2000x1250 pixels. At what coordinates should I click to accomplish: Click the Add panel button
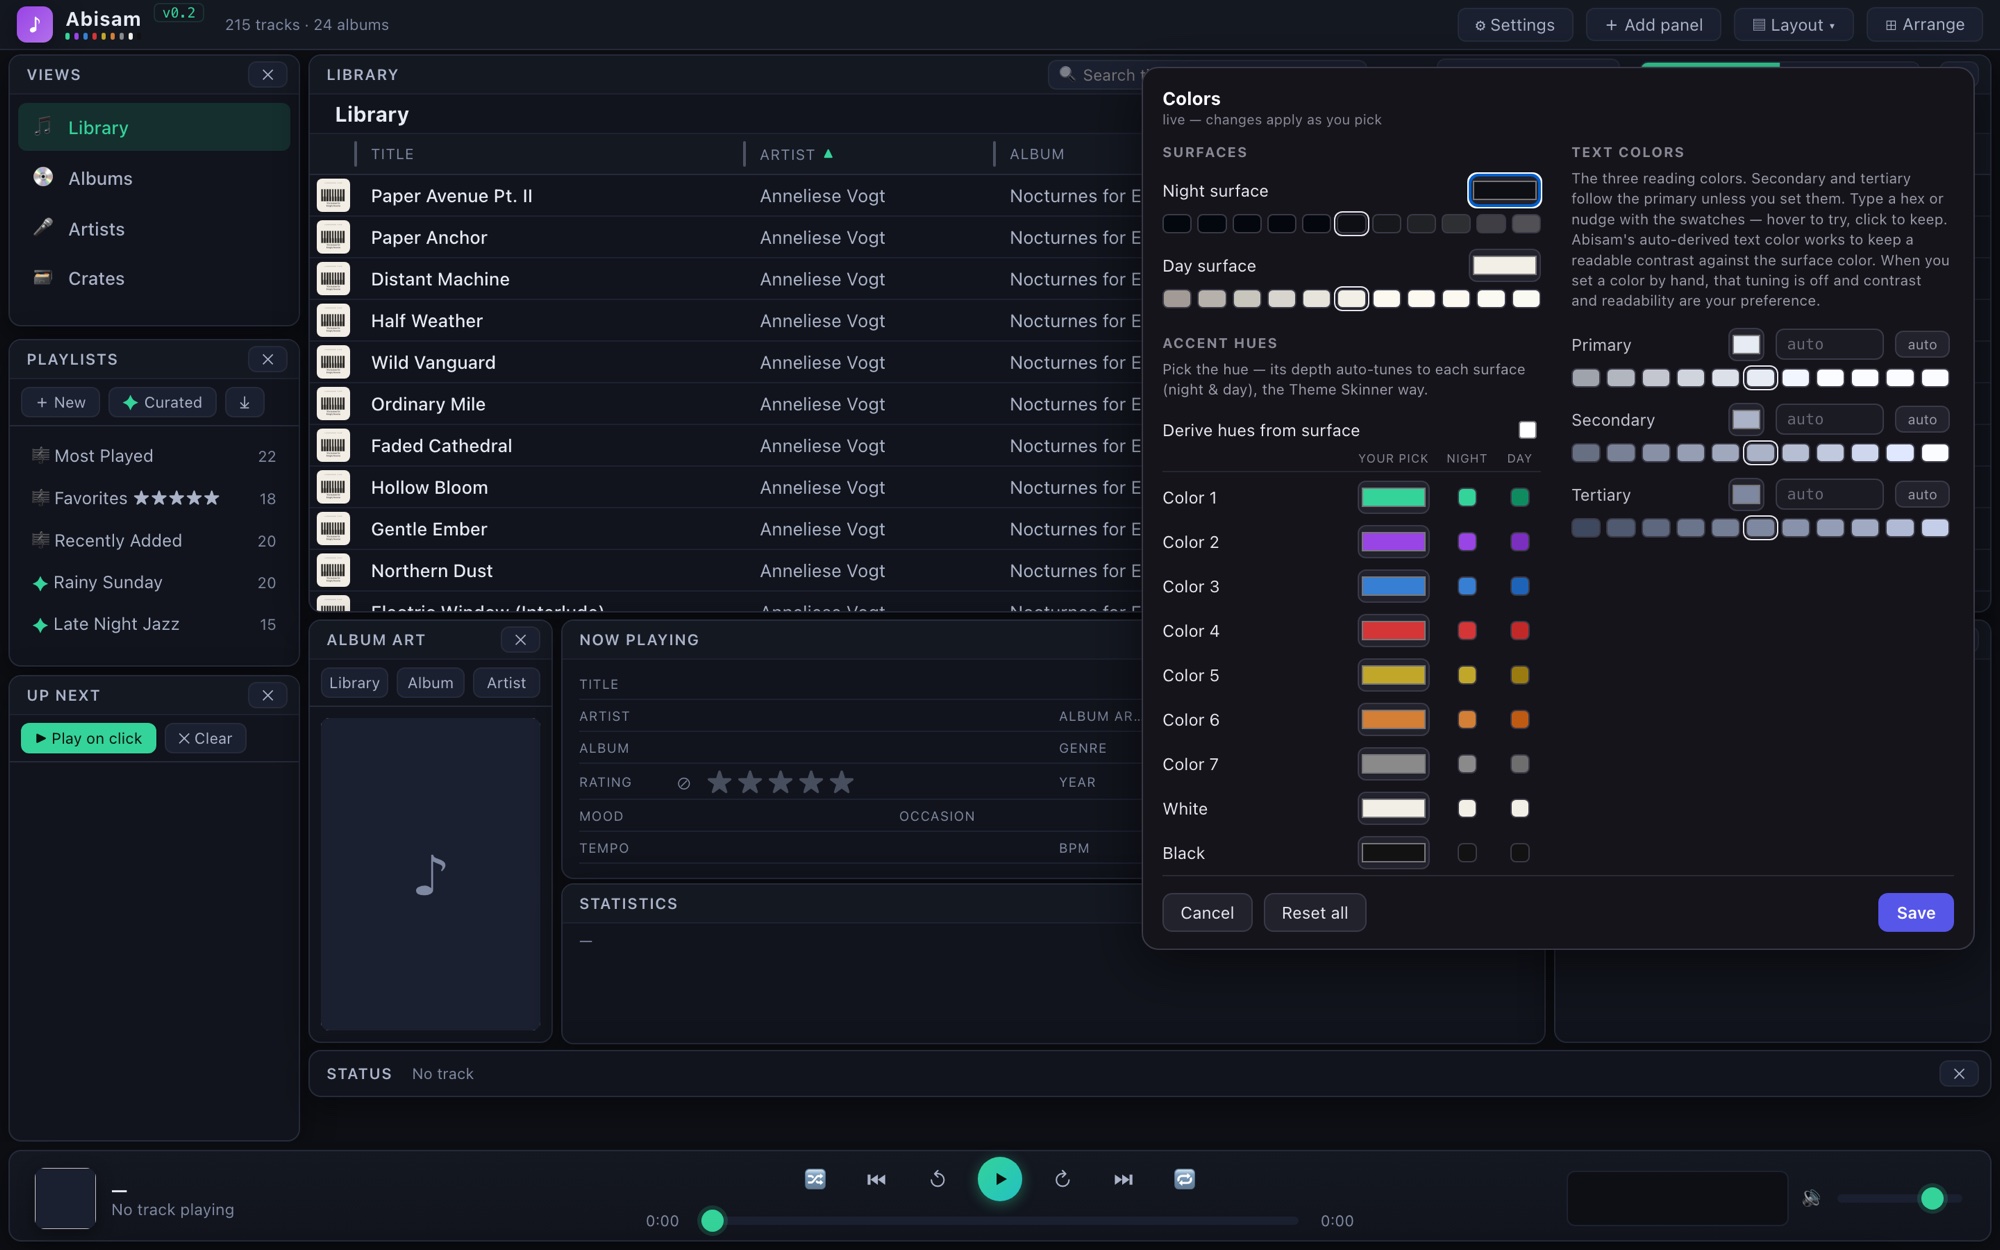pyautogui.click(x=1653, y=24)
